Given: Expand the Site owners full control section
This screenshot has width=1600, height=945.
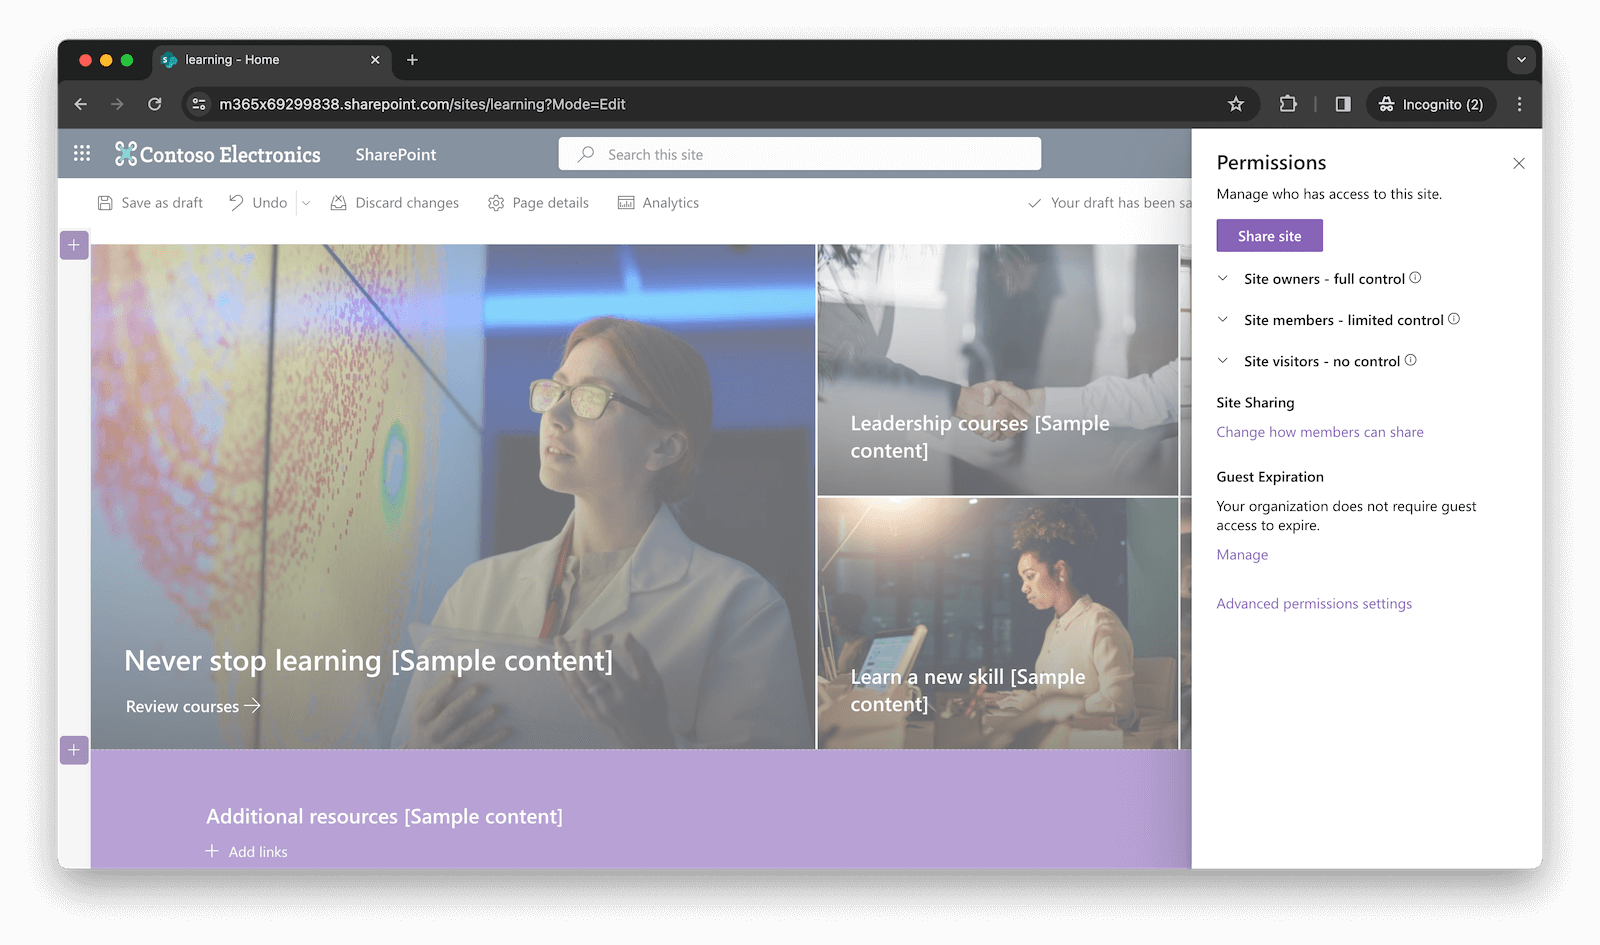Looking at the screenshot, I should (1223, 279).
